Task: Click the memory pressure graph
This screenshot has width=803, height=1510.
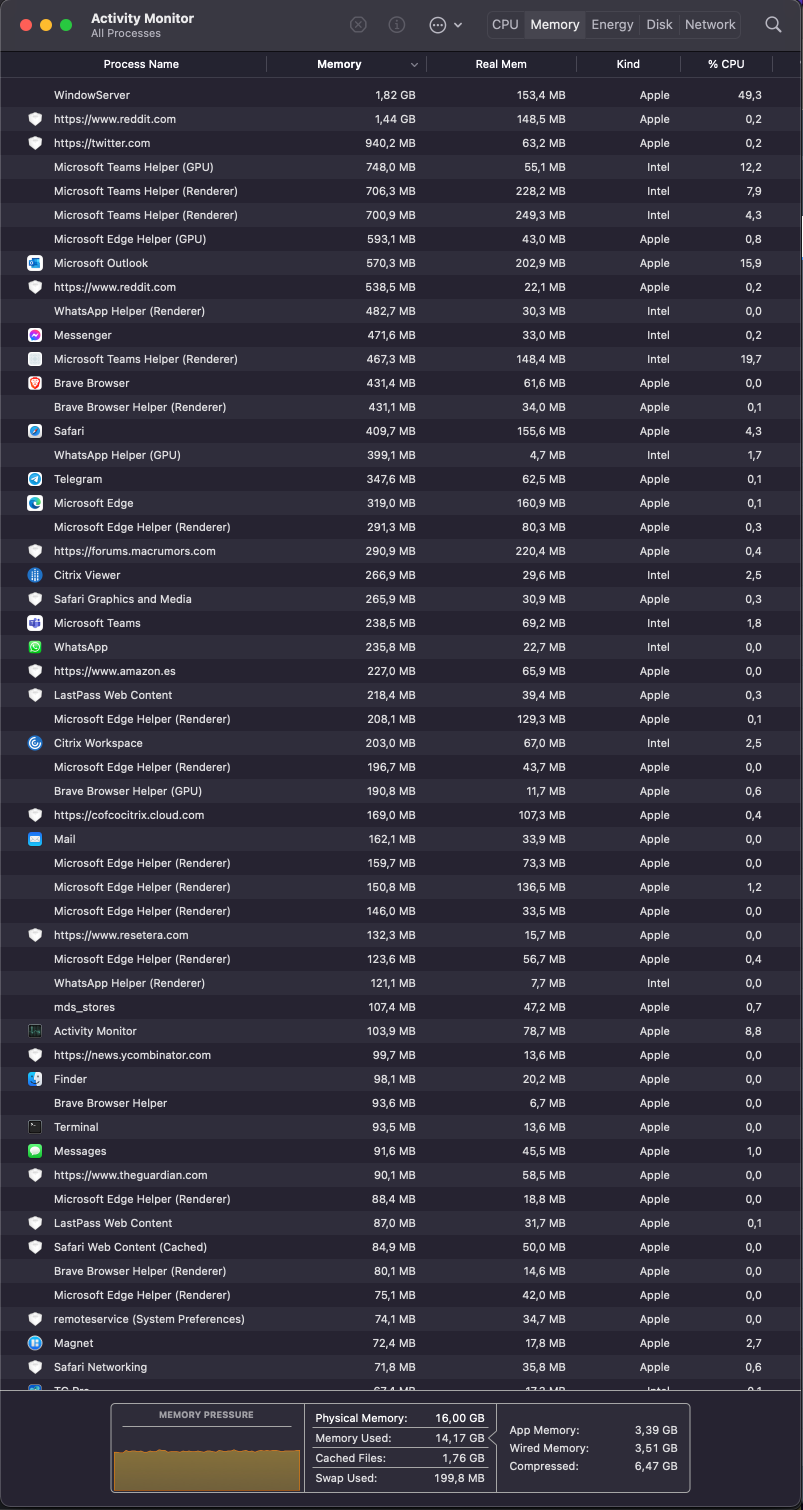Action: [x=207, y=1468]
